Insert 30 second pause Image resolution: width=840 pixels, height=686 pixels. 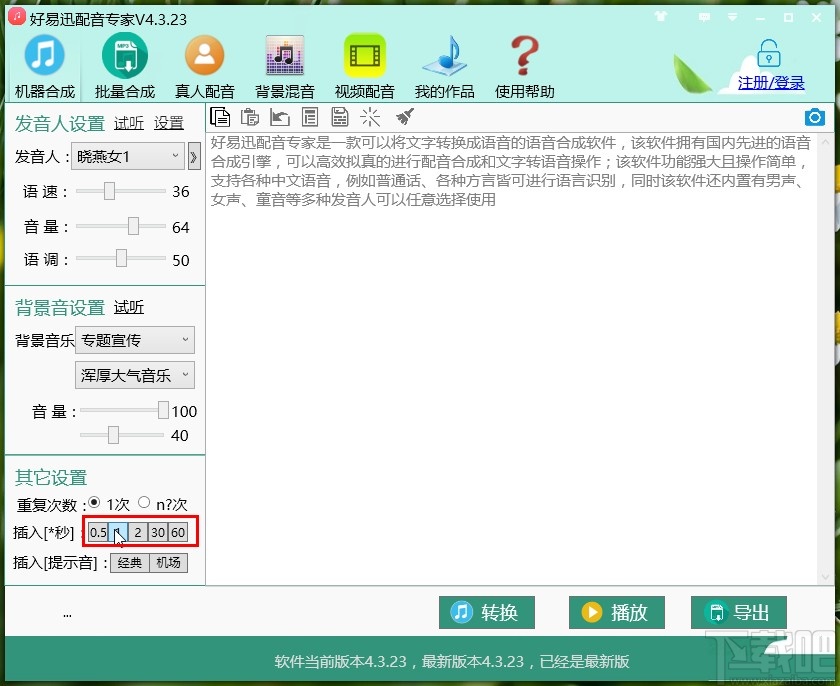(x=158, y=532)
